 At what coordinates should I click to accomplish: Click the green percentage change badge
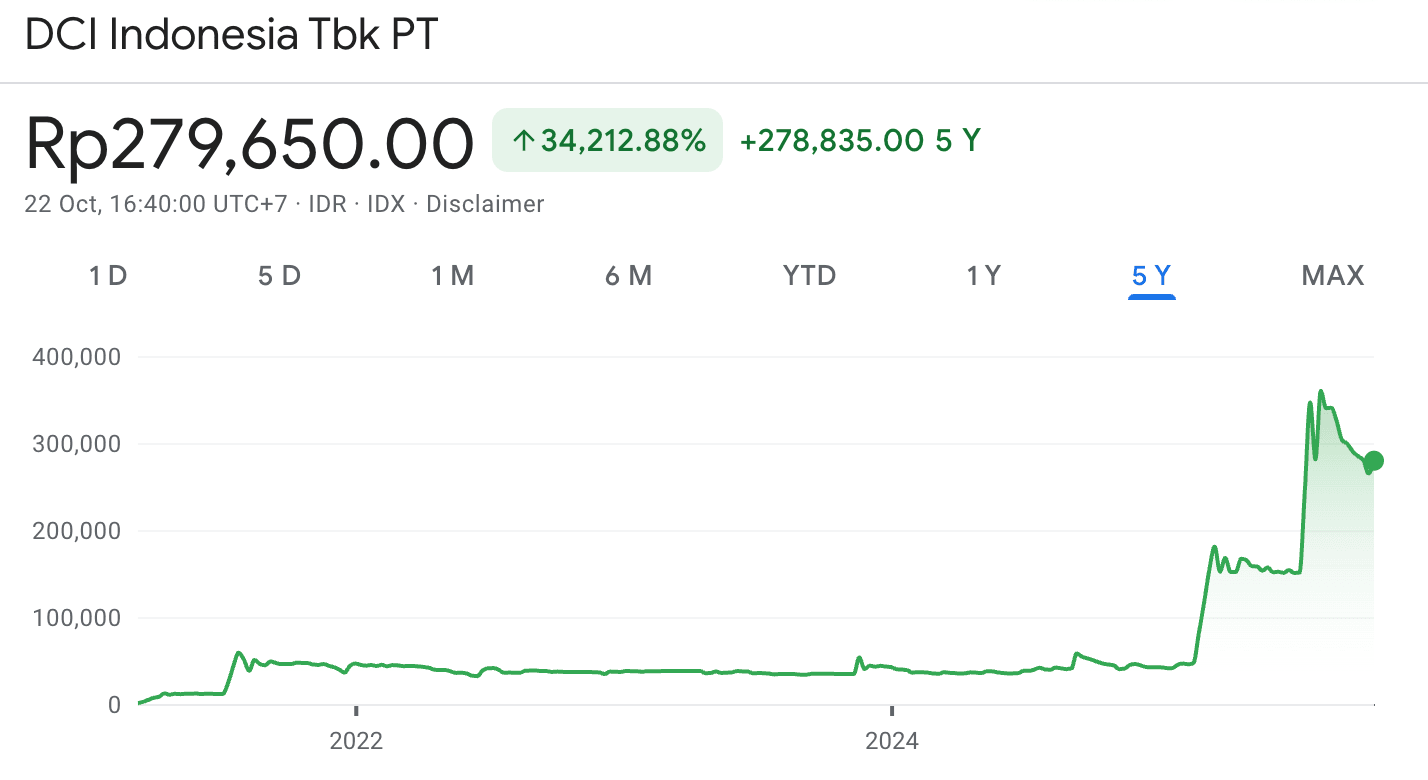click(x=607, y=140)
